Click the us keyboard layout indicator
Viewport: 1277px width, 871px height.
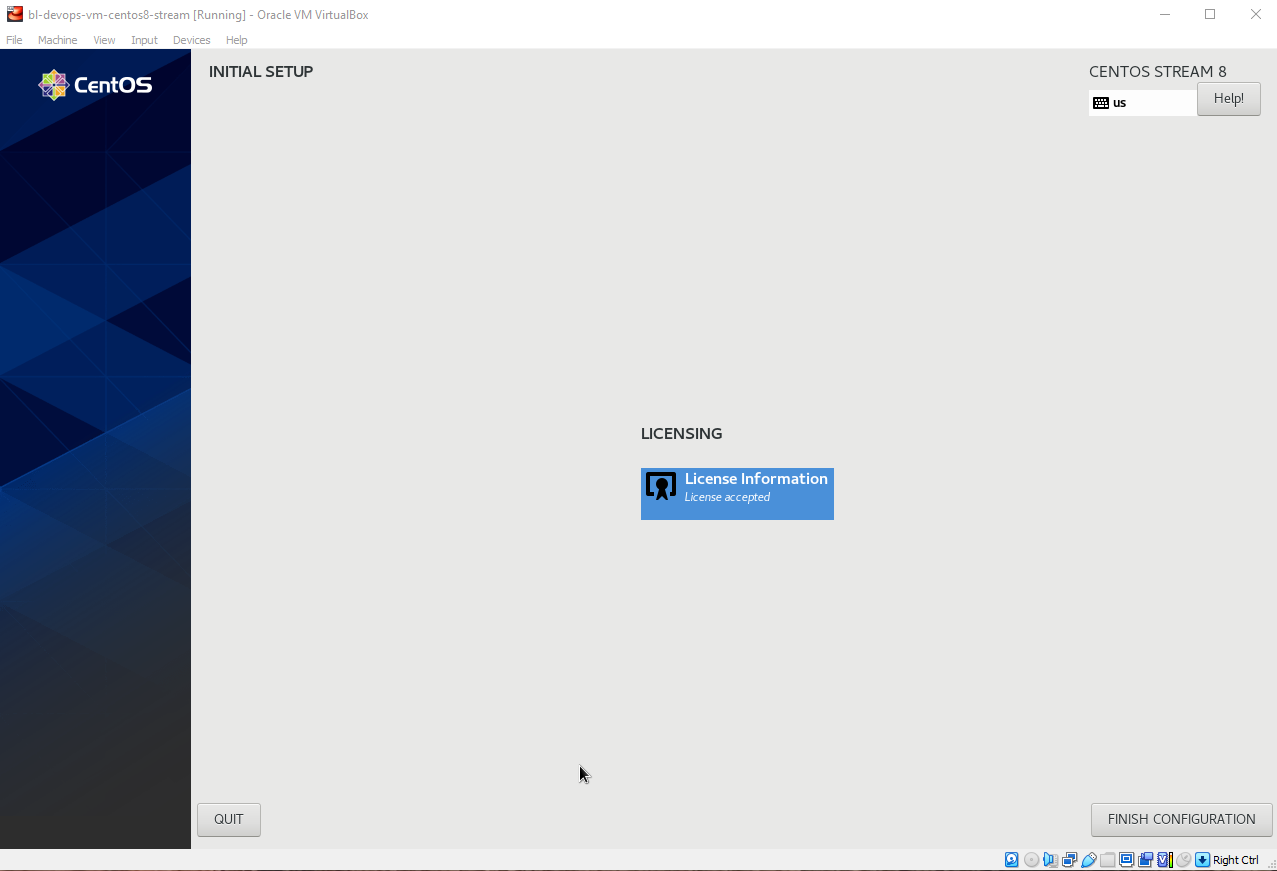click(1142, 102)
